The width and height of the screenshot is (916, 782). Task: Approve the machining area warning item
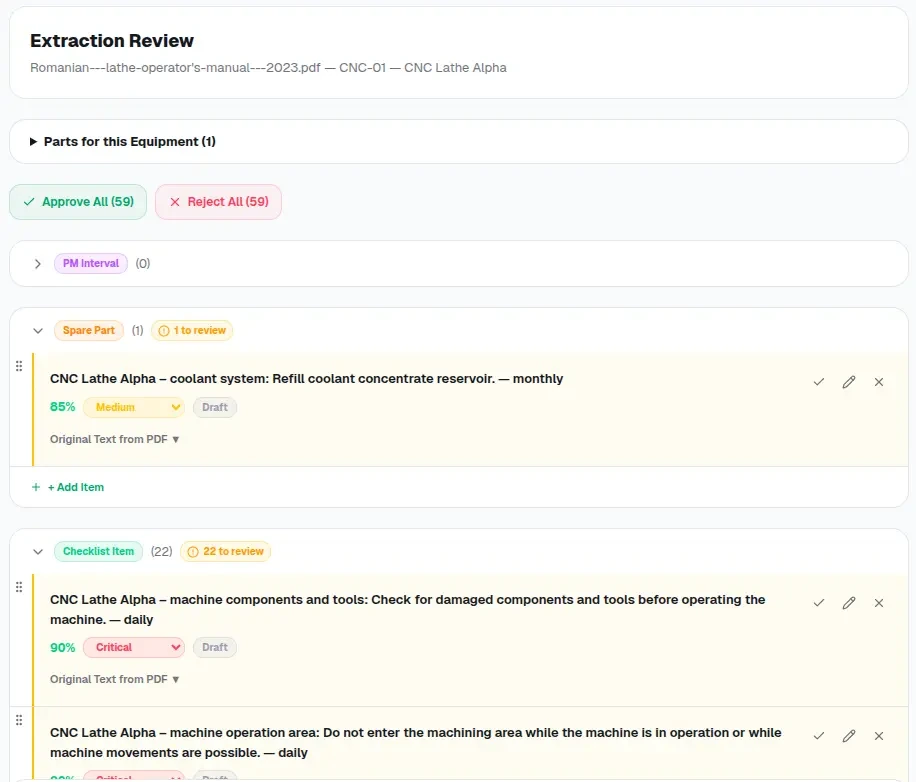pyautogui.click(x=818, y=736)
